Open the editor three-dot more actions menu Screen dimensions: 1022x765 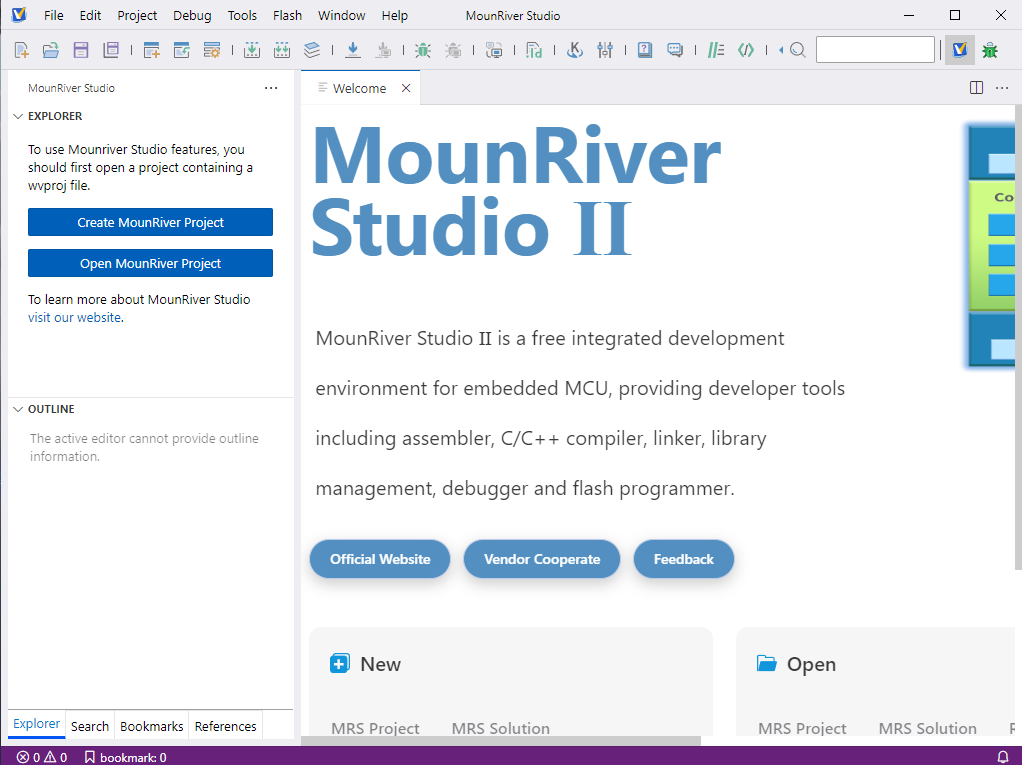point(1002,88)
